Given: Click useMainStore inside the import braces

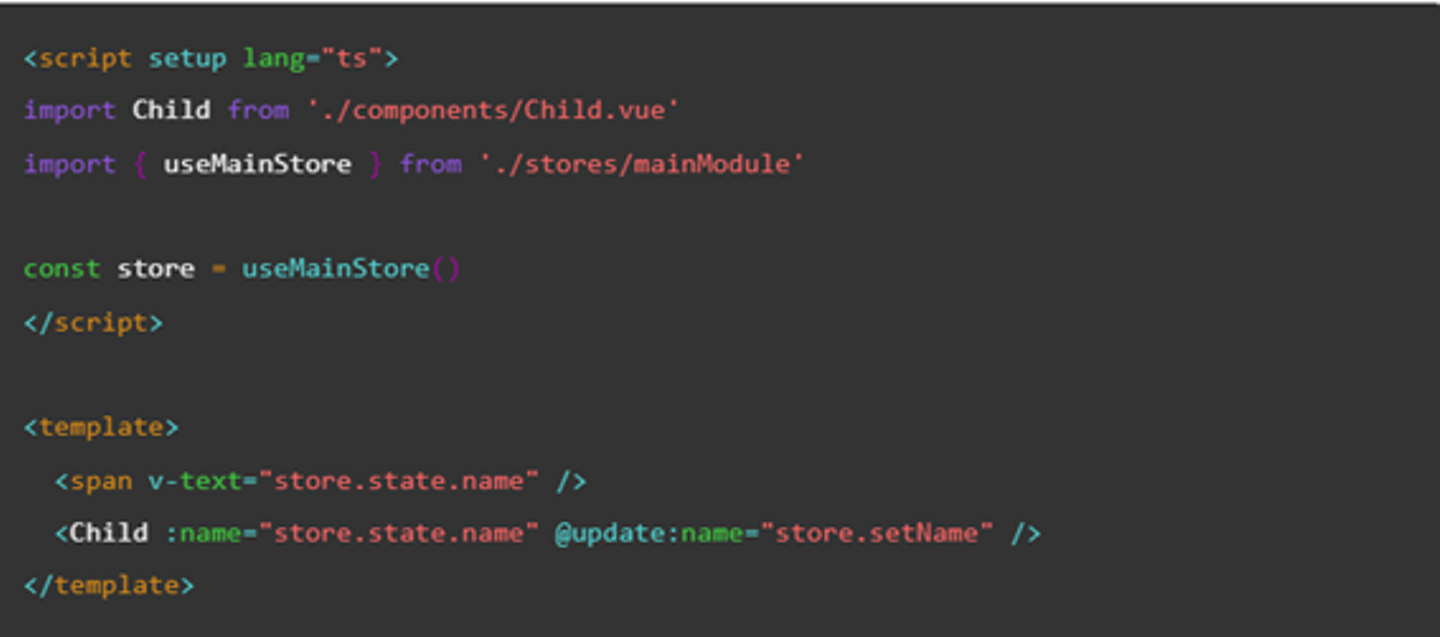Looking at the screenshot, I should tap(257, 164).
